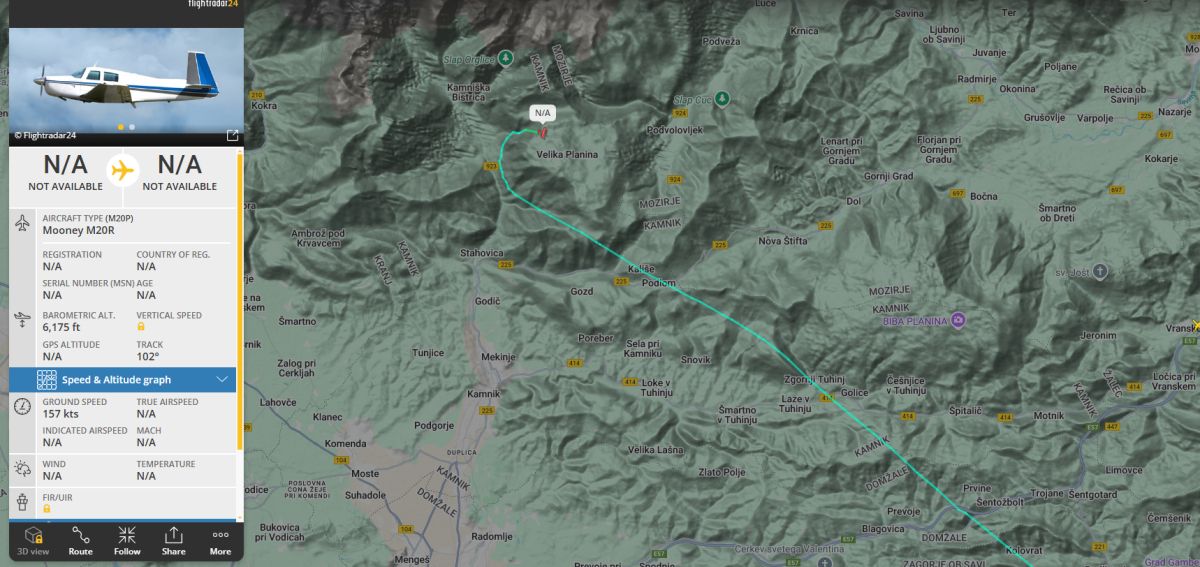Expand the Speed & Altitude graph
Screen dimensions: 1200x567
[x=123, y=380]
